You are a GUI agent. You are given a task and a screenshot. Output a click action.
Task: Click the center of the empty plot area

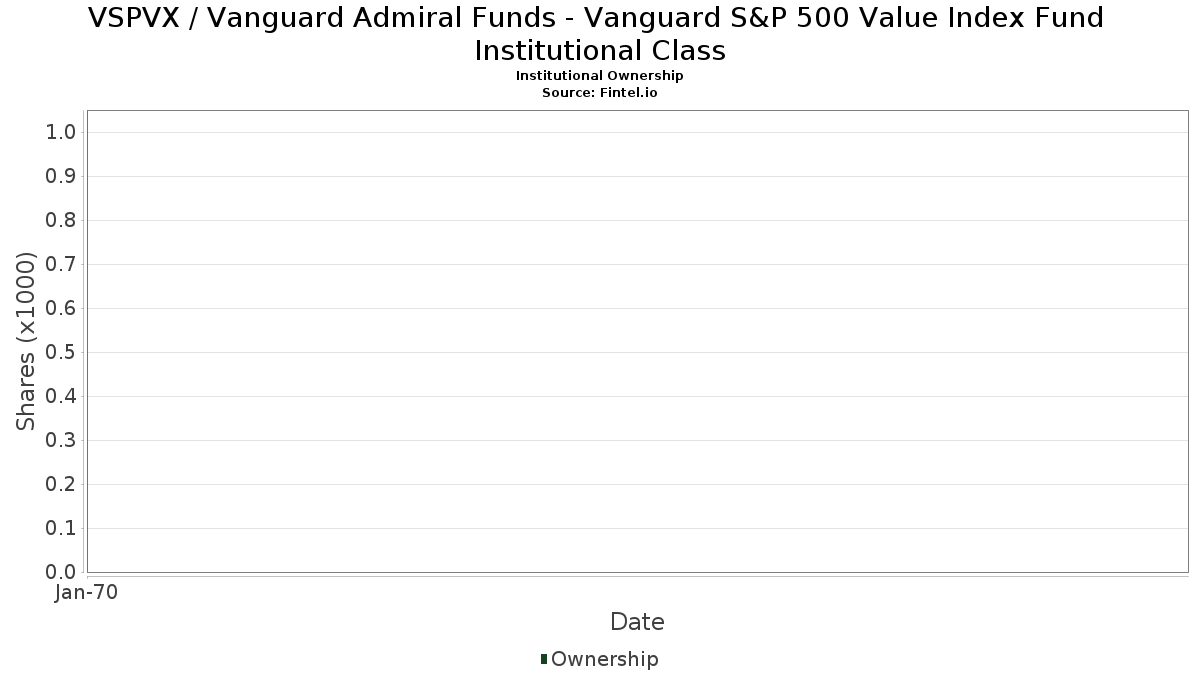pyautogui.click(x=637, y=341)
